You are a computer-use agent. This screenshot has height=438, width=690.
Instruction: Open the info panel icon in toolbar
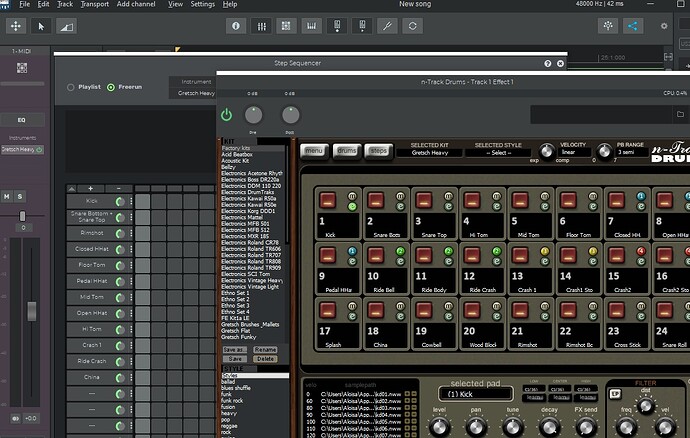pos(236,26)
